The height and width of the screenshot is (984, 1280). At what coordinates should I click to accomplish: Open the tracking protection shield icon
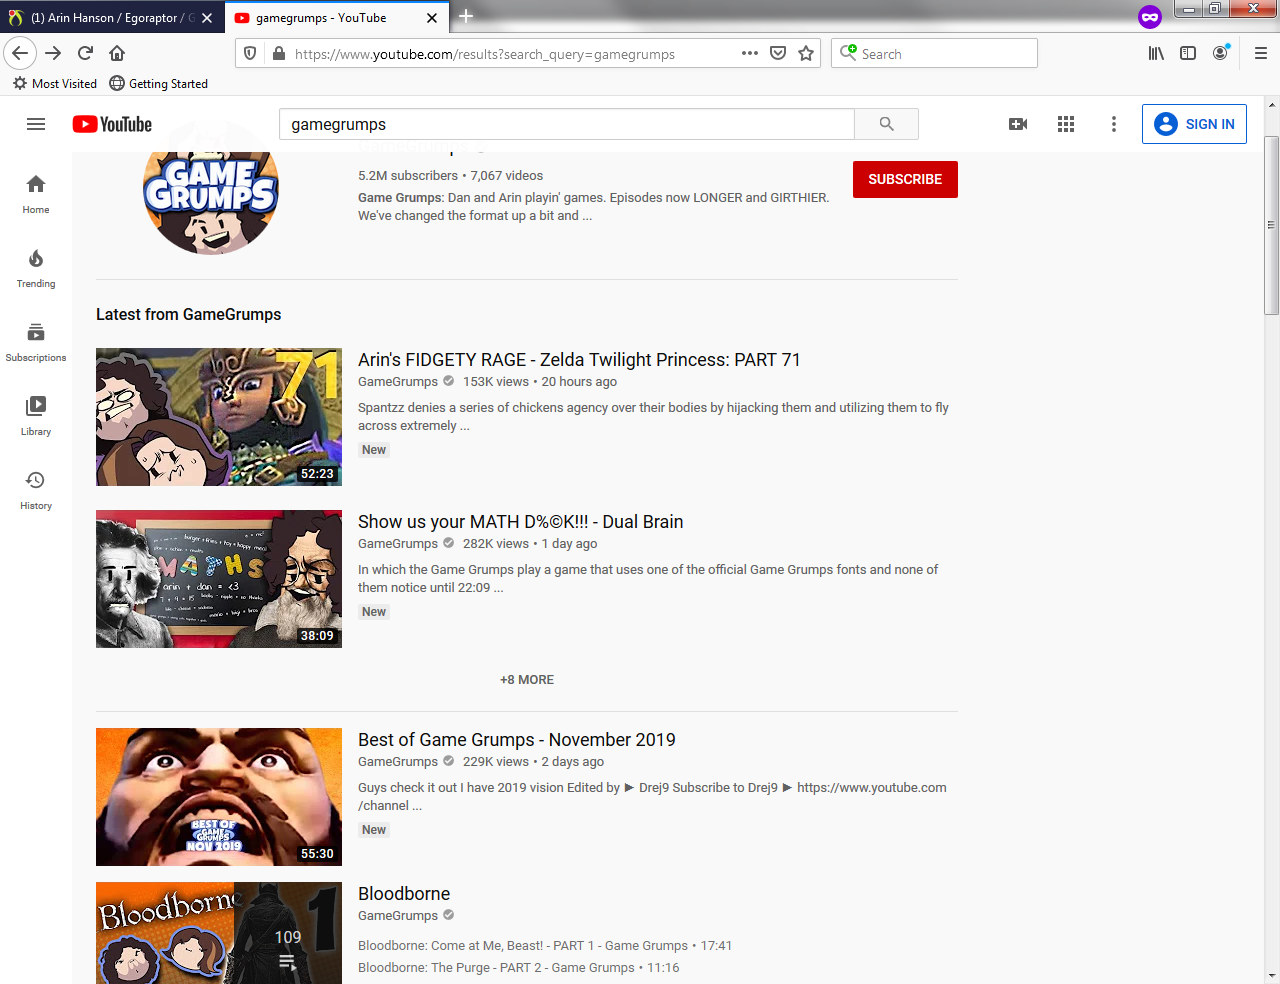(x=250, y=54)
